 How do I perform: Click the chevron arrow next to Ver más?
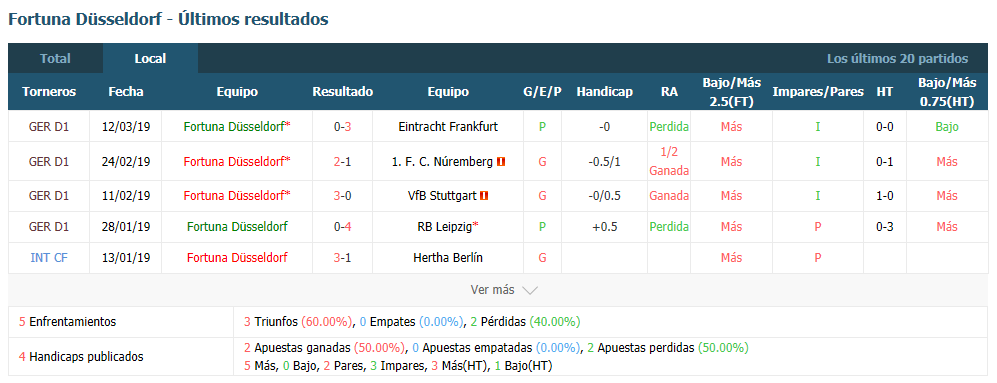(x=530, y=290)
